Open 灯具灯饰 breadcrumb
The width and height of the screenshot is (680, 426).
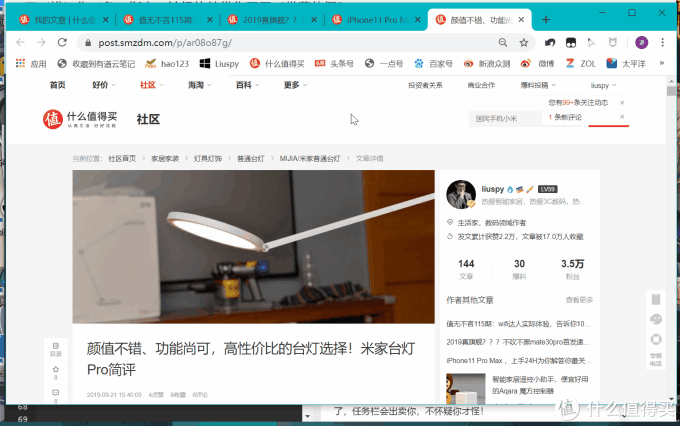pos(208,159)
